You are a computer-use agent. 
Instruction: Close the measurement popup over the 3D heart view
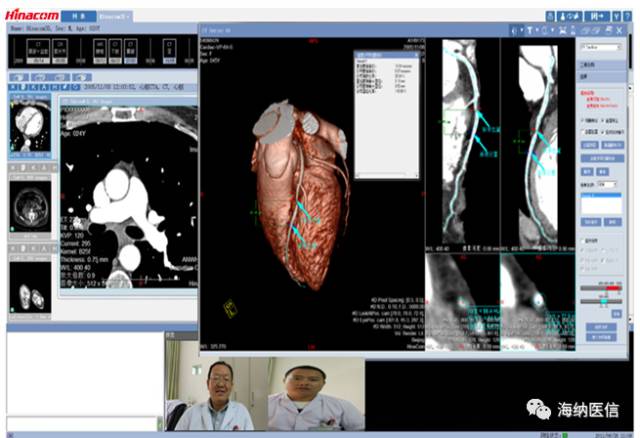click(416, 55)
